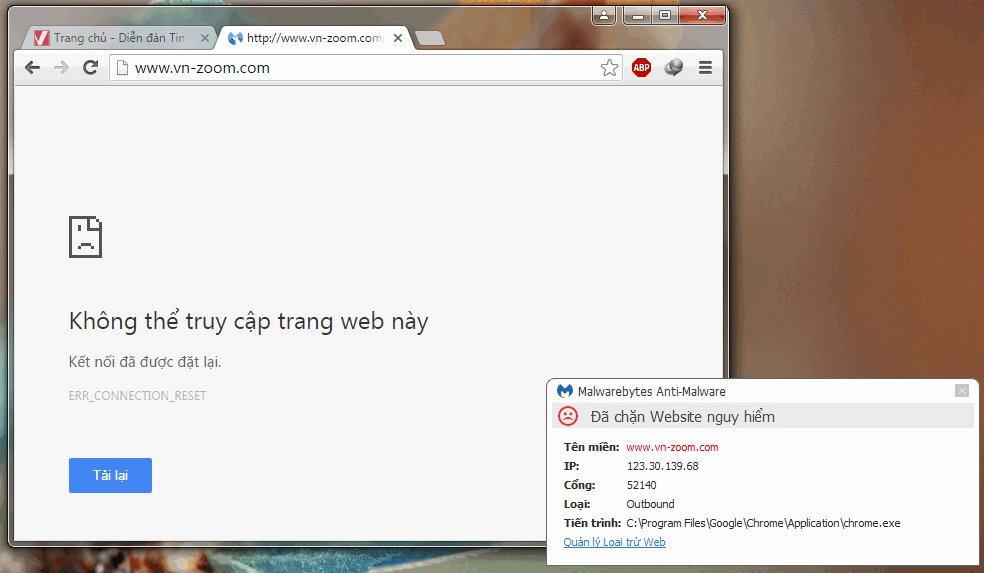Image resolution: width=984 pixels, height=573 pixels.
Task: Close the vn-zoom.com tab
Action: 398,38
